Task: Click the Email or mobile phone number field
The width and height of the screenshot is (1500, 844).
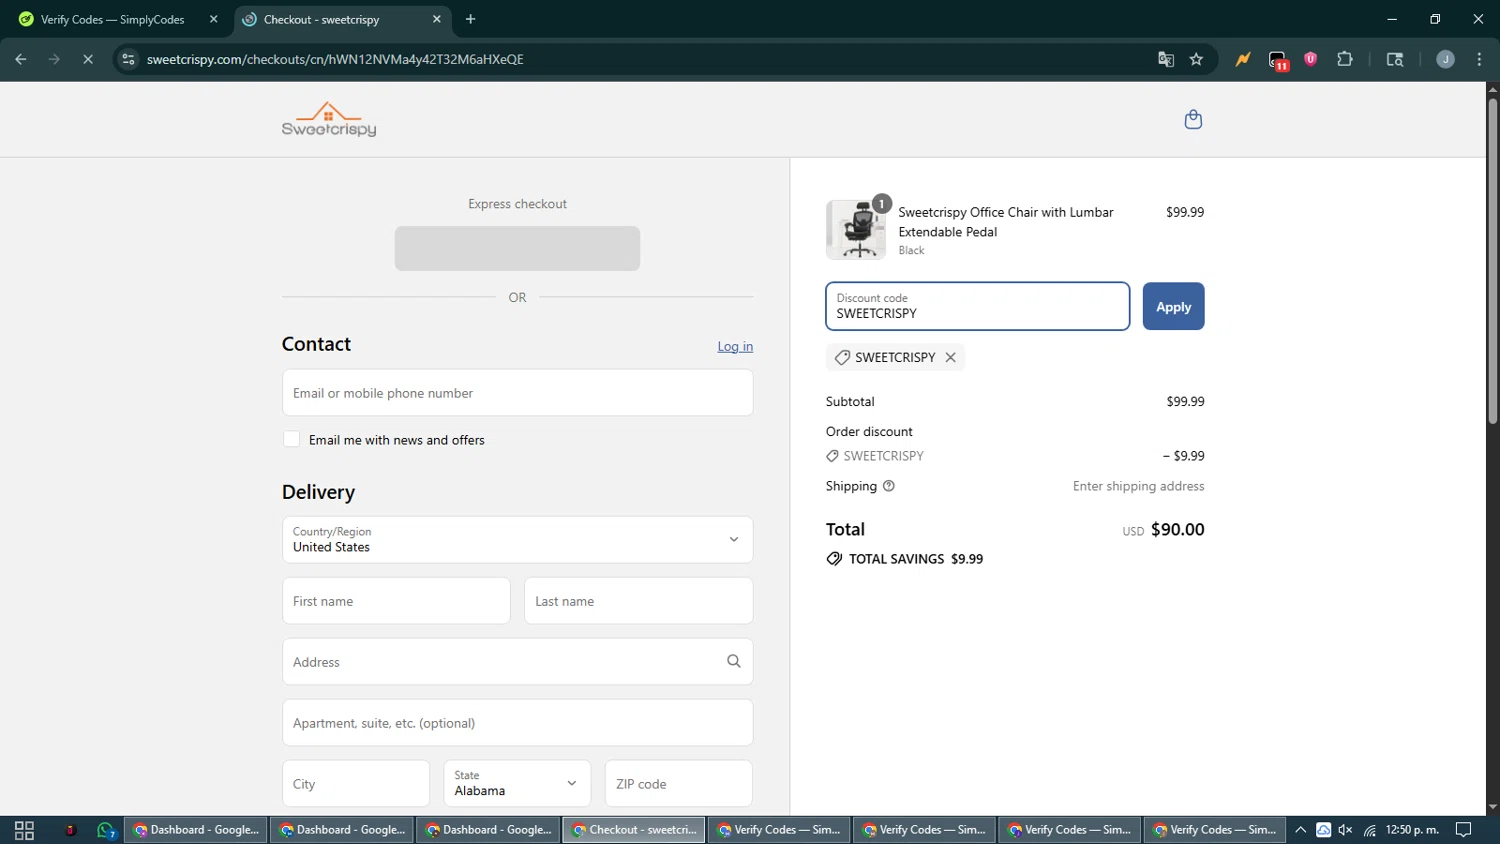Action: tap(517, 392)
